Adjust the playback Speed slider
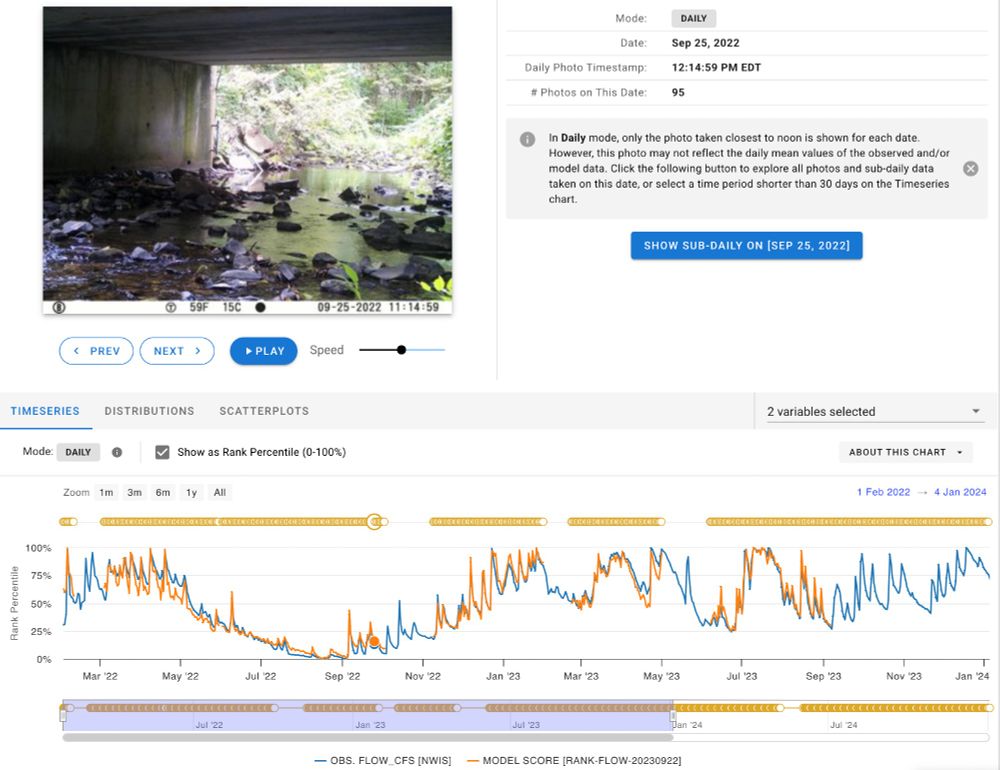The width and height of the screenshot is (1000, 770). point(401,350)
